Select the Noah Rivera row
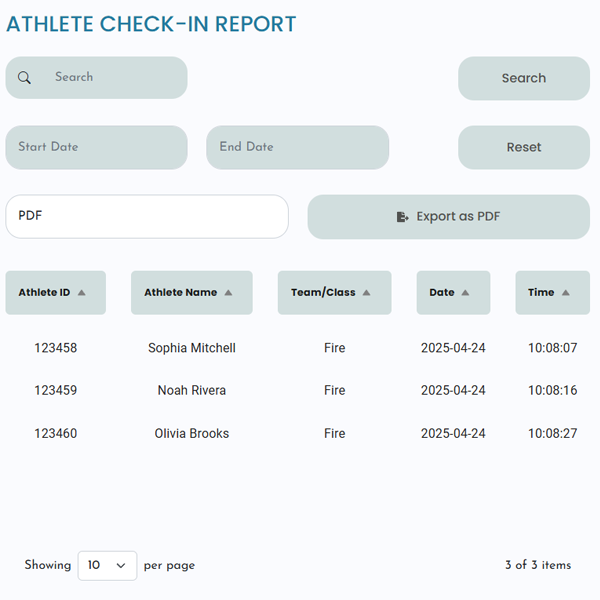The image size is (600, 600). pyautogui.click(x=192, y=390)
